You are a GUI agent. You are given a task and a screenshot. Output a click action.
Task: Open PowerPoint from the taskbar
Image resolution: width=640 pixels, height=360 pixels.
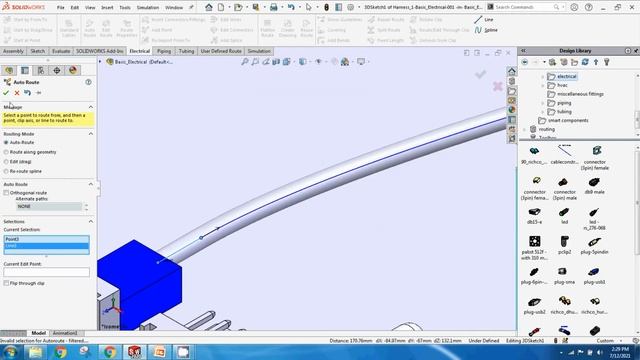(159, 352)
